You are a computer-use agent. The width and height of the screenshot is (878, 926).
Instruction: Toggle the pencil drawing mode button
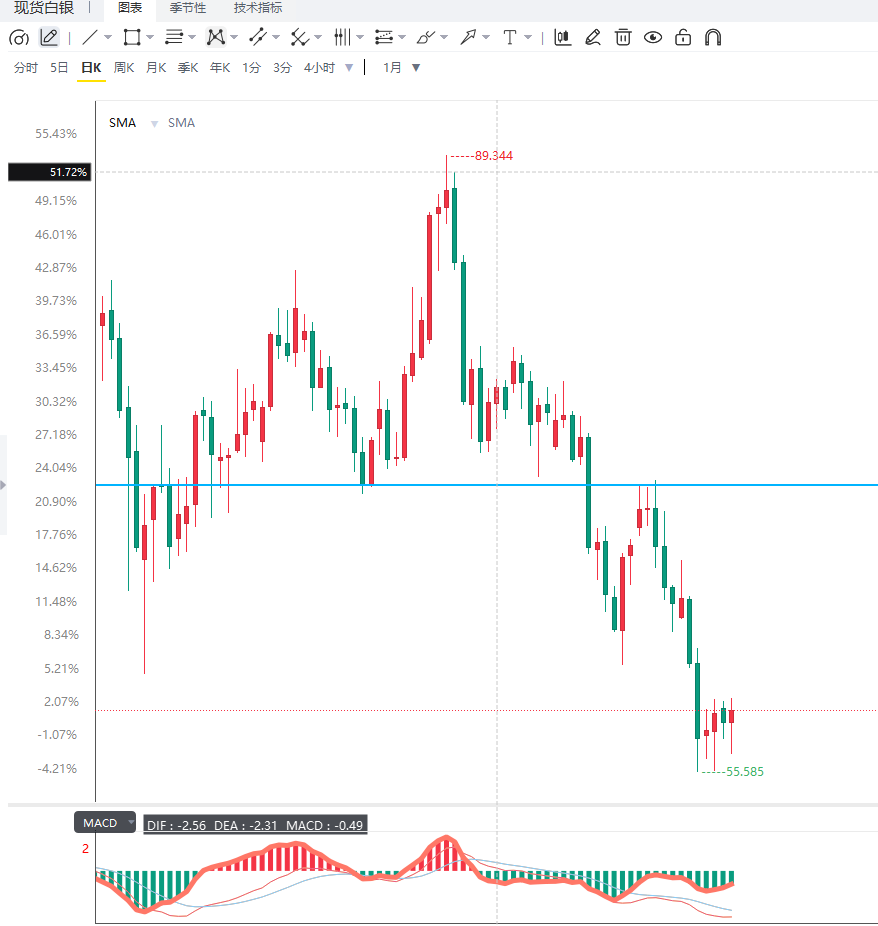click(x=49, y=38)
